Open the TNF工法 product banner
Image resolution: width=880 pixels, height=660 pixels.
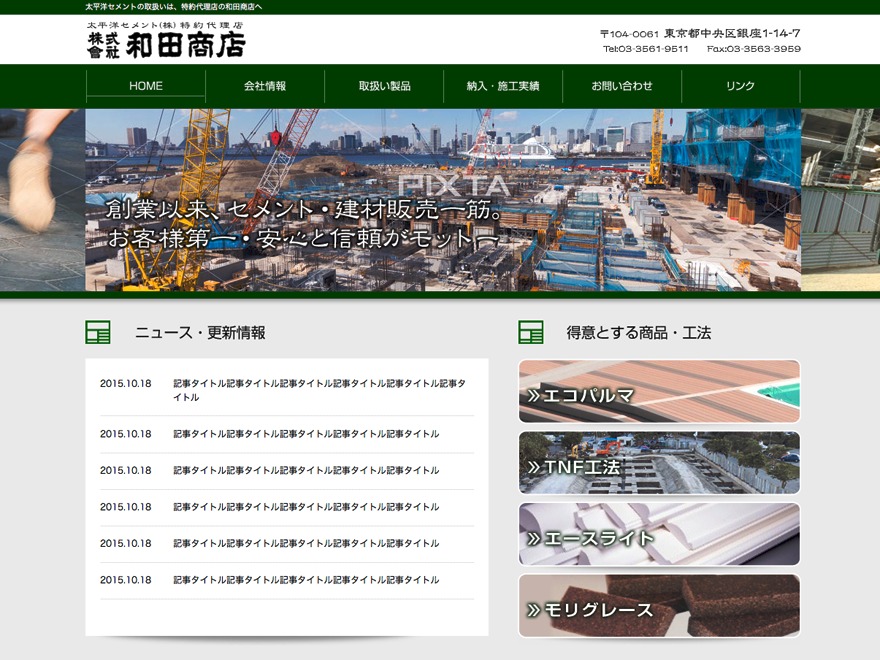tap(659, 462)
